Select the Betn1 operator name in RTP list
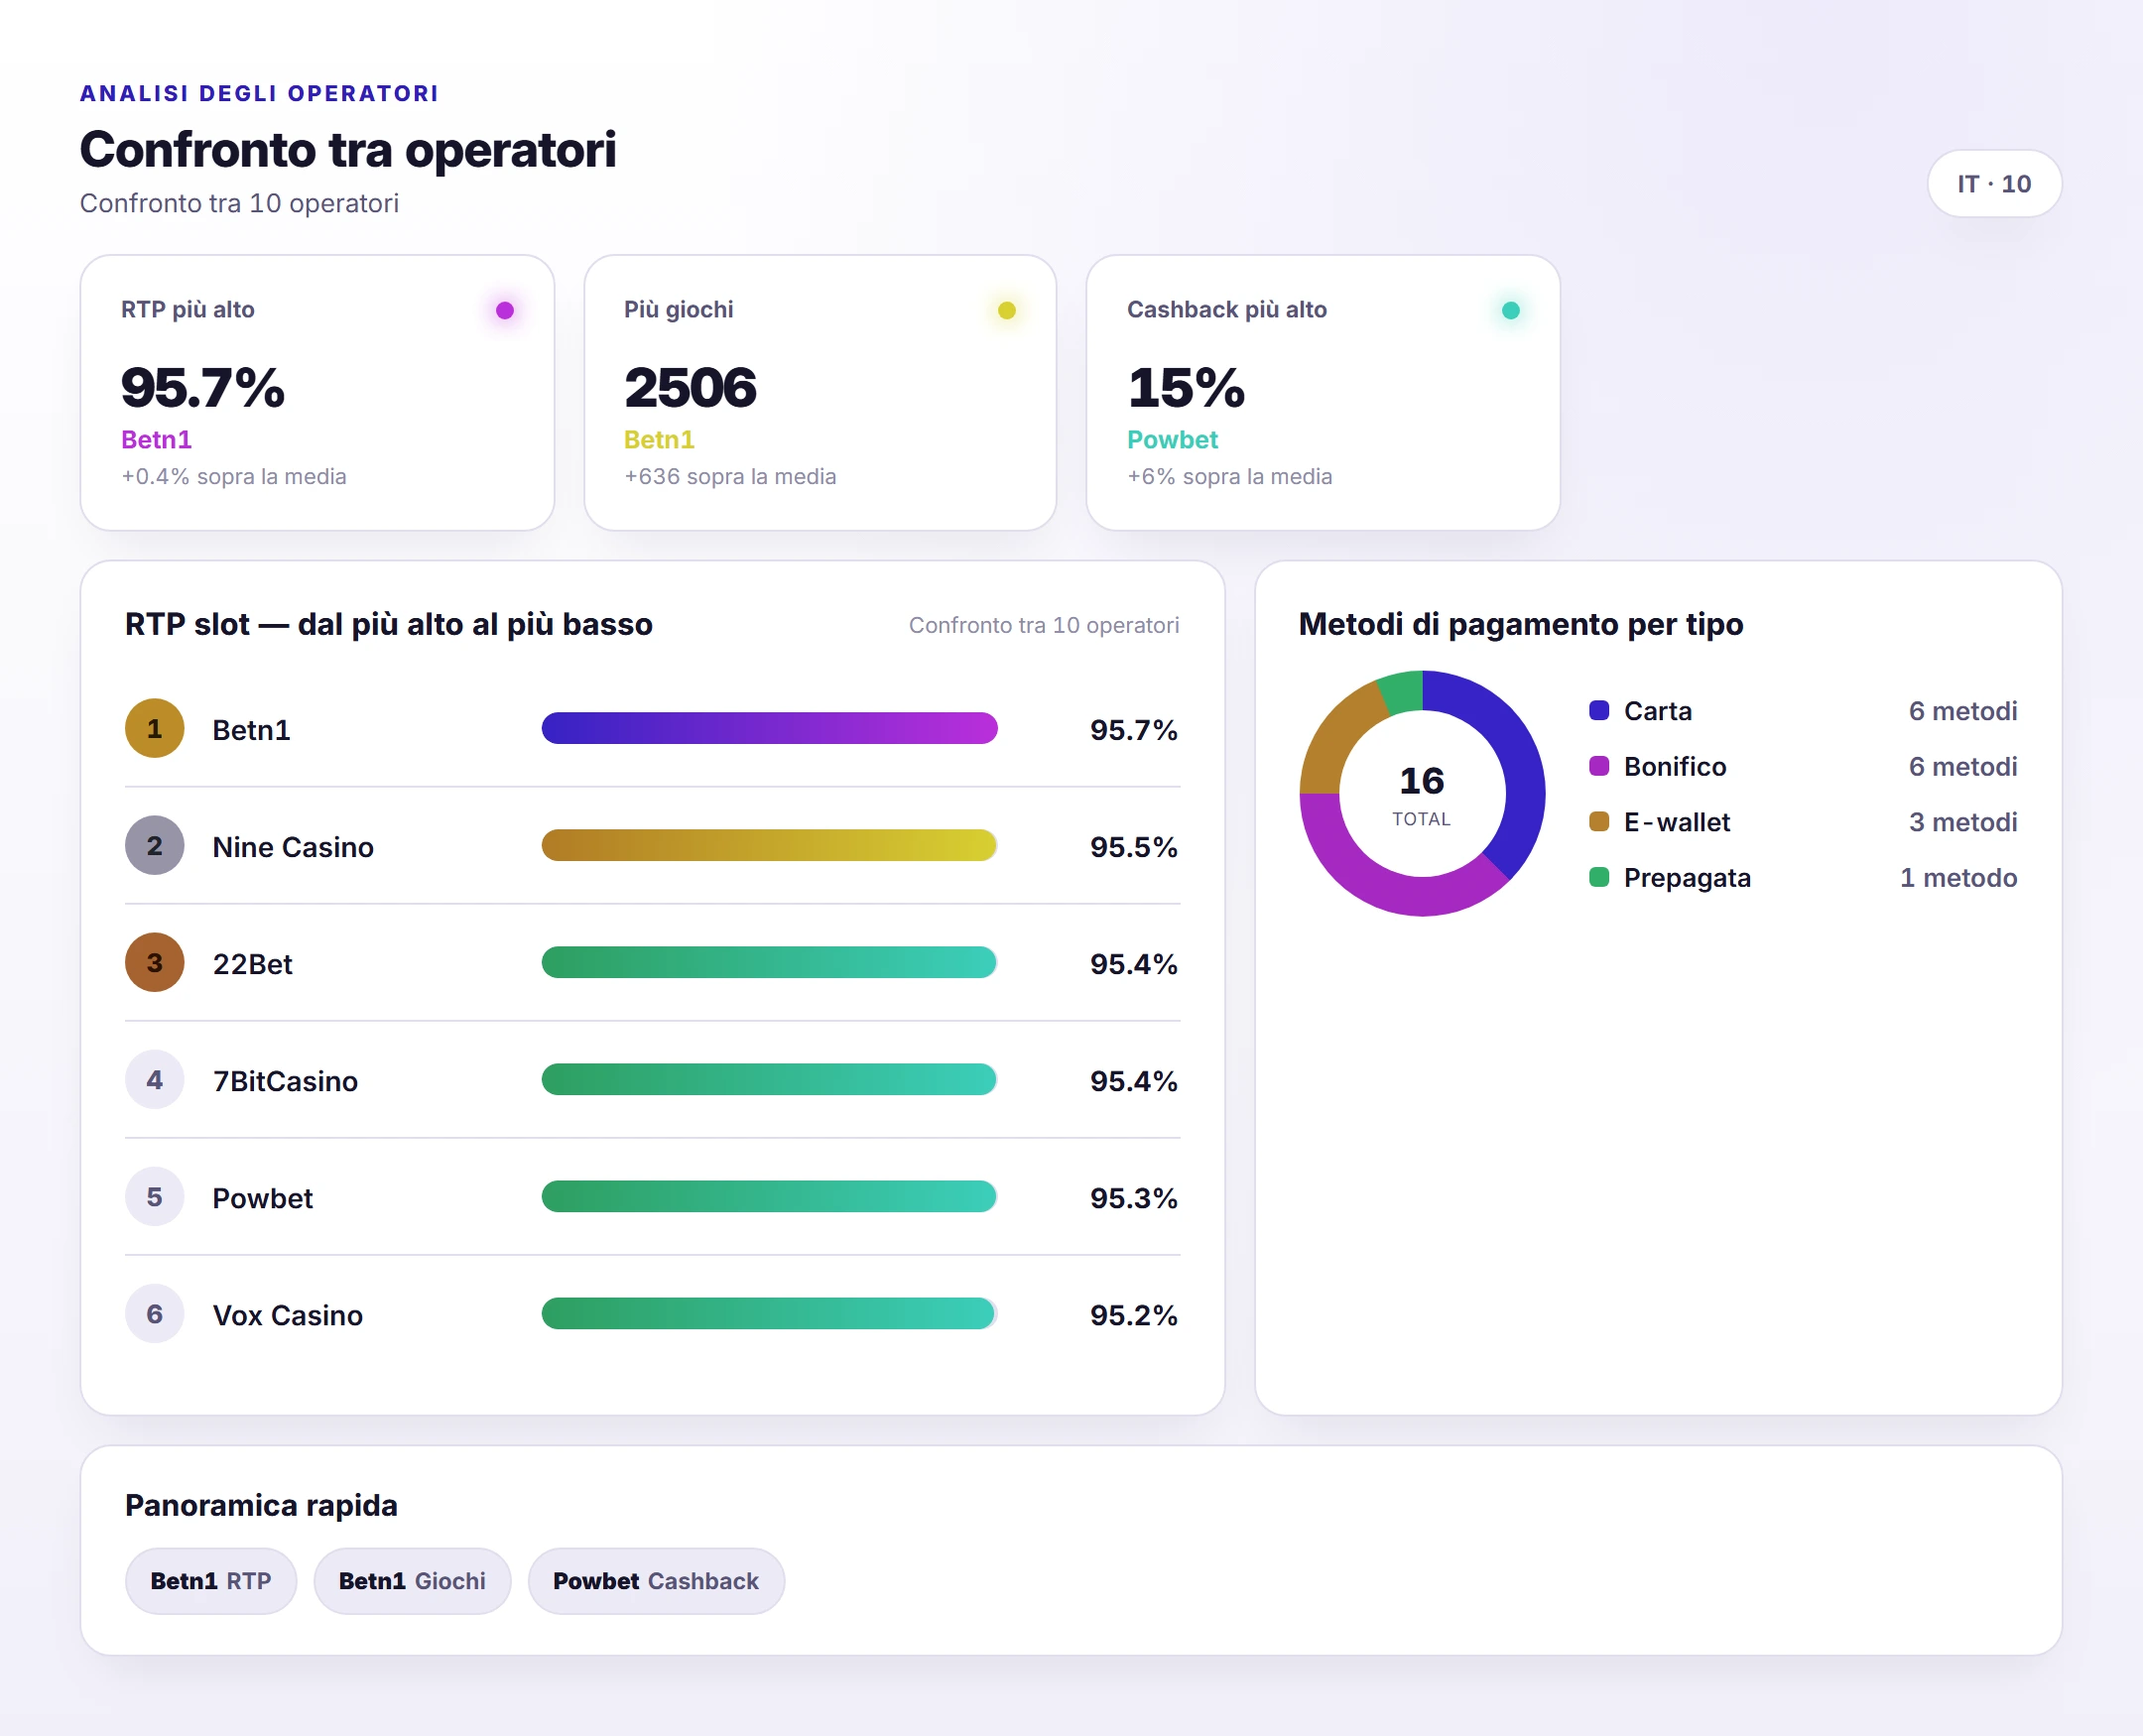Image resolution: width=2143 pixels, height=1736 pixels. pos(252,730)
